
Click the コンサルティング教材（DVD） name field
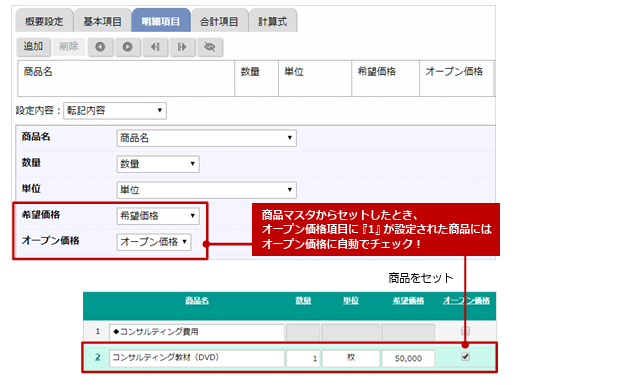197,358
